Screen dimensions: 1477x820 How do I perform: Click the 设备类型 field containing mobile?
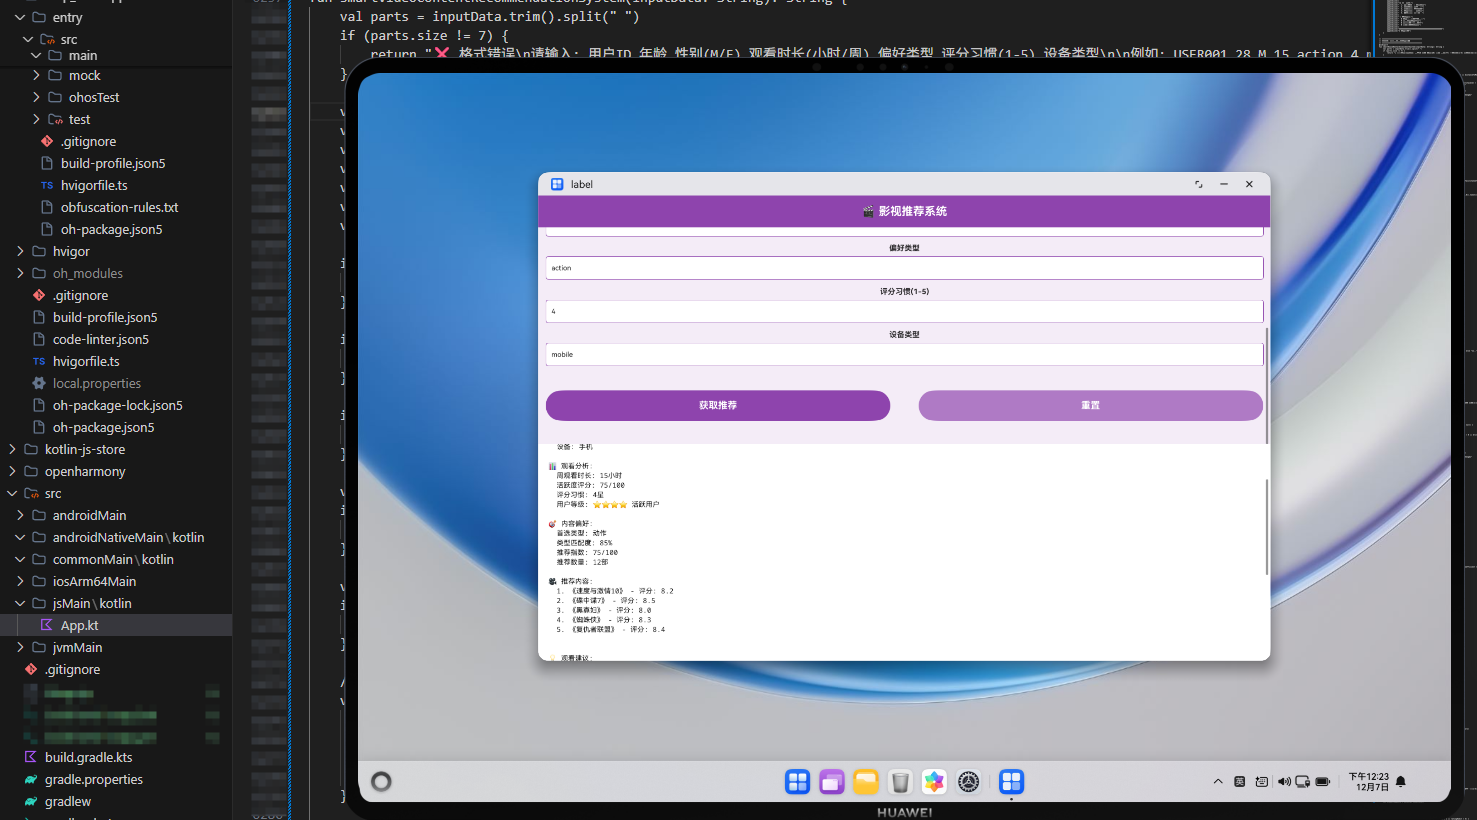pos(904,354)
